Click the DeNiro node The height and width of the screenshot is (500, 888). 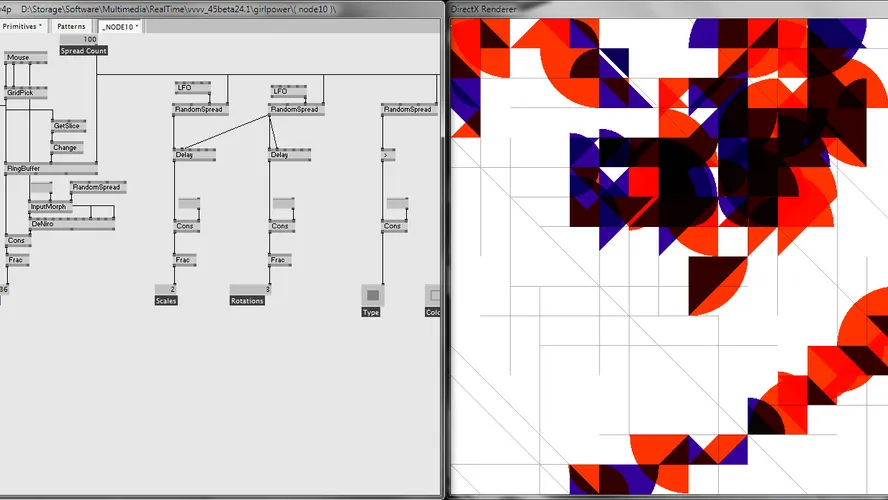[42, 224]
